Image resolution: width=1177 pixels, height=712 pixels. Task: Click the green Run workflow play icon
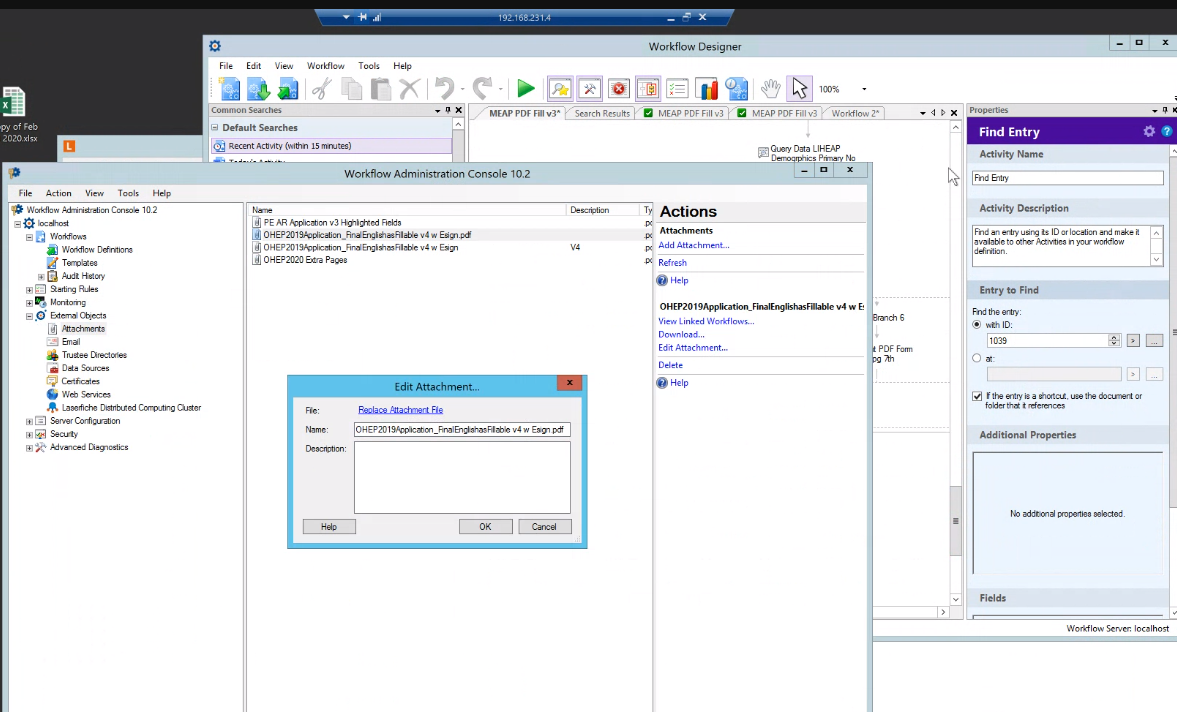[x=526, y=89]
